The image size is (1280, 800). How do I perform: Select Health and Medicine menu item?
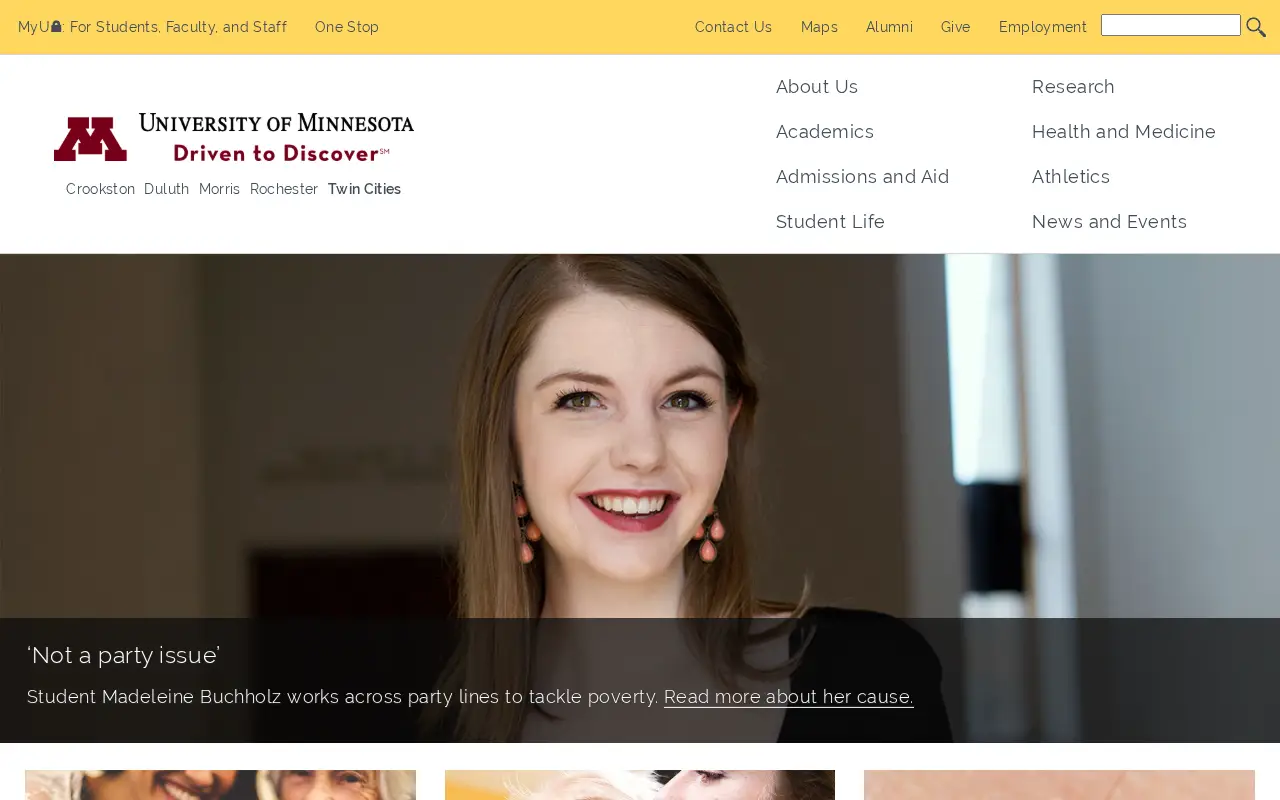point(1124,132)
